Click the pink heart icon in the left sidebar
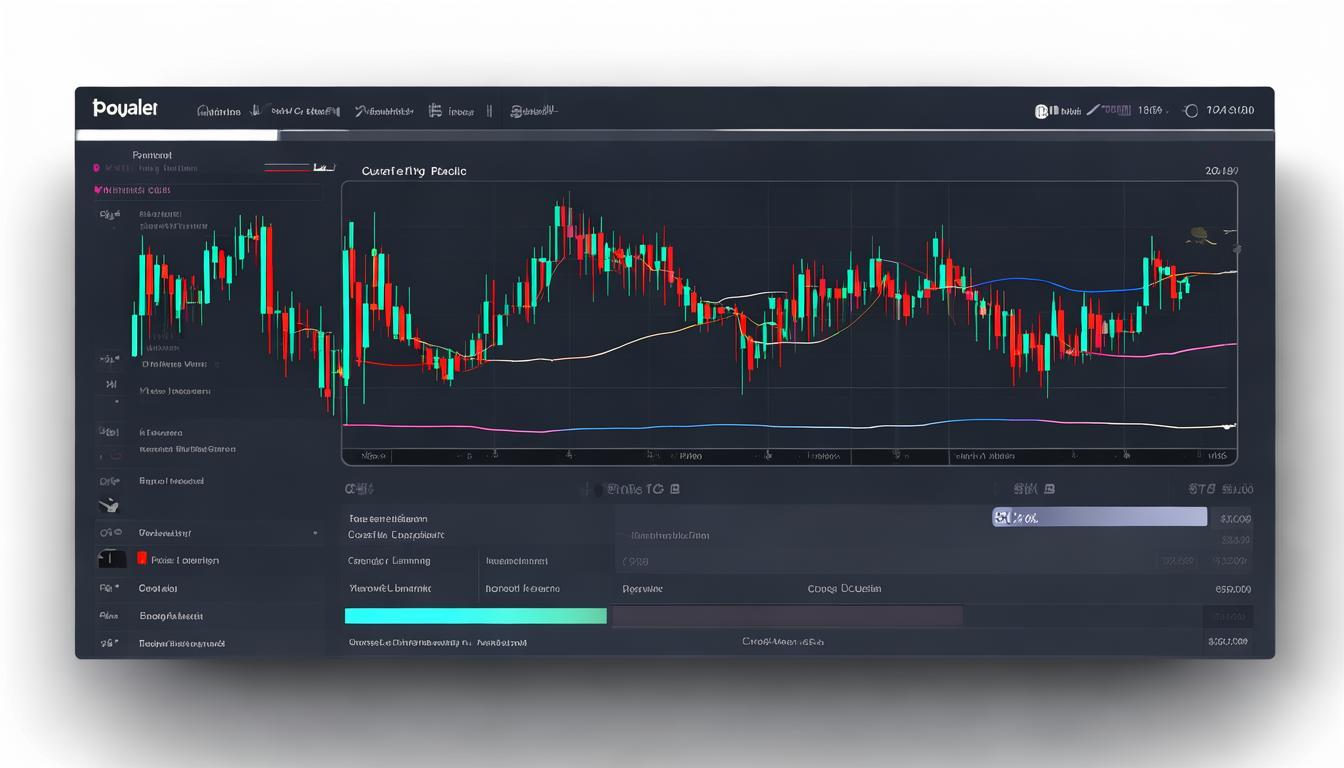This screenshot has height=768, width=1344. (x=98, y=189)
